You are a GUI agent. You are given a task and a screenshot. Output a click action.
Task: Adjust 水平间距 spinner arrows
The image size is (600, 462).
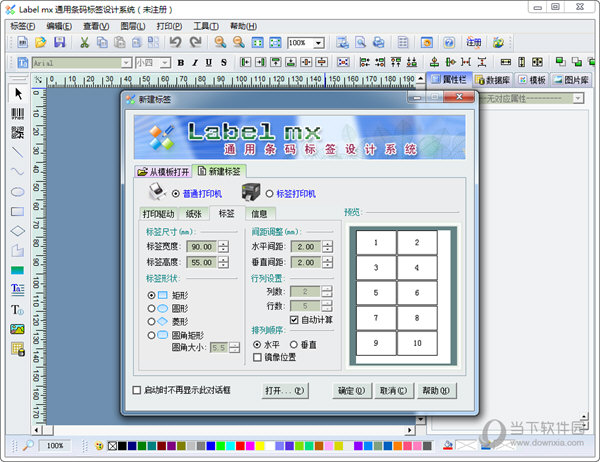[x=328, y=247]
